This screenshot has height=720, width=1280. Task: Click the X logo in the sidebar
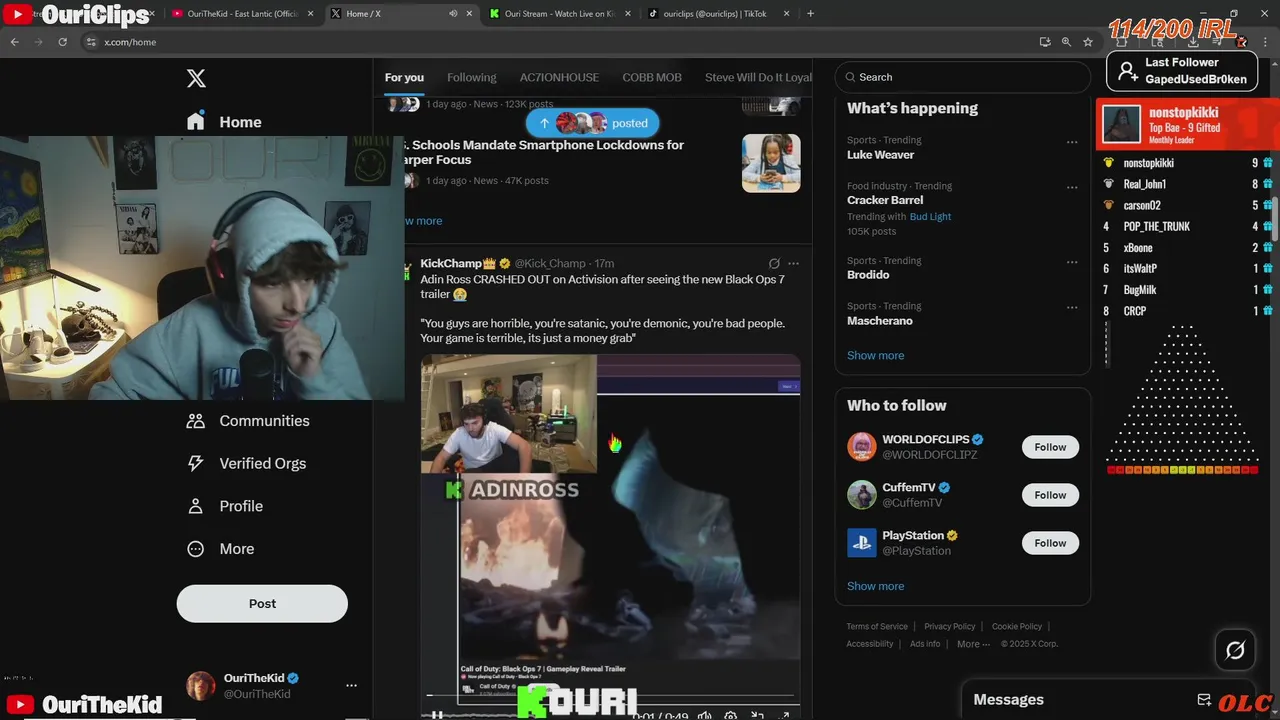197,78
